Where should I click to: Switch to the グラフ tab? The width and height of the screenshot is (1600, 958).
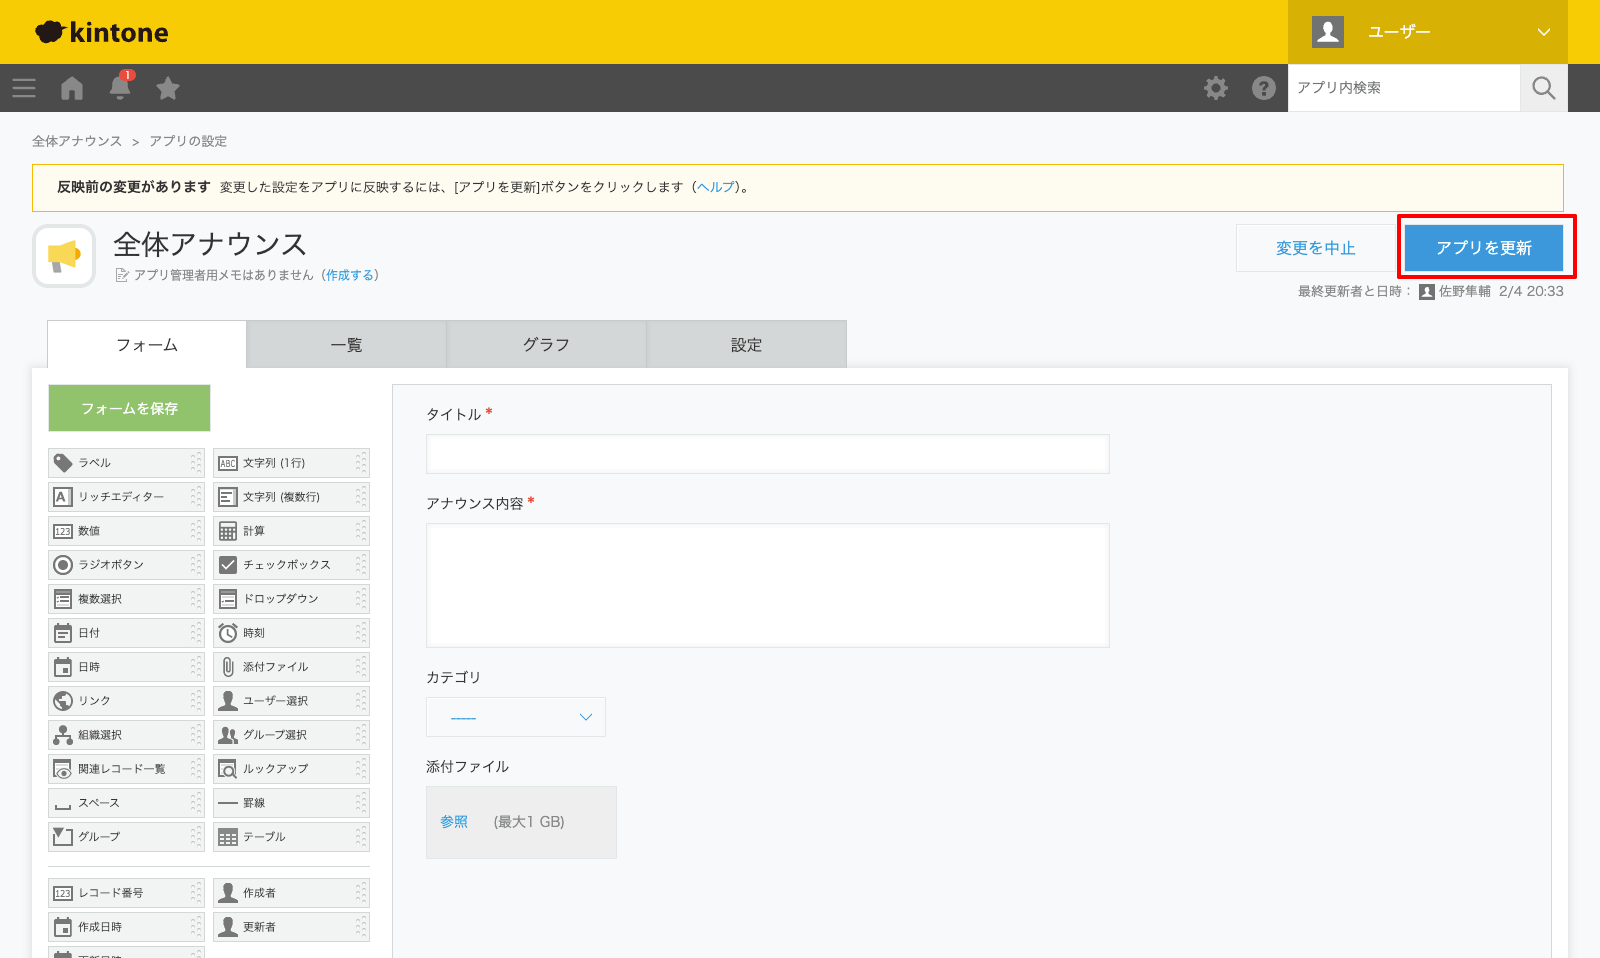click(x=546, y=343)
